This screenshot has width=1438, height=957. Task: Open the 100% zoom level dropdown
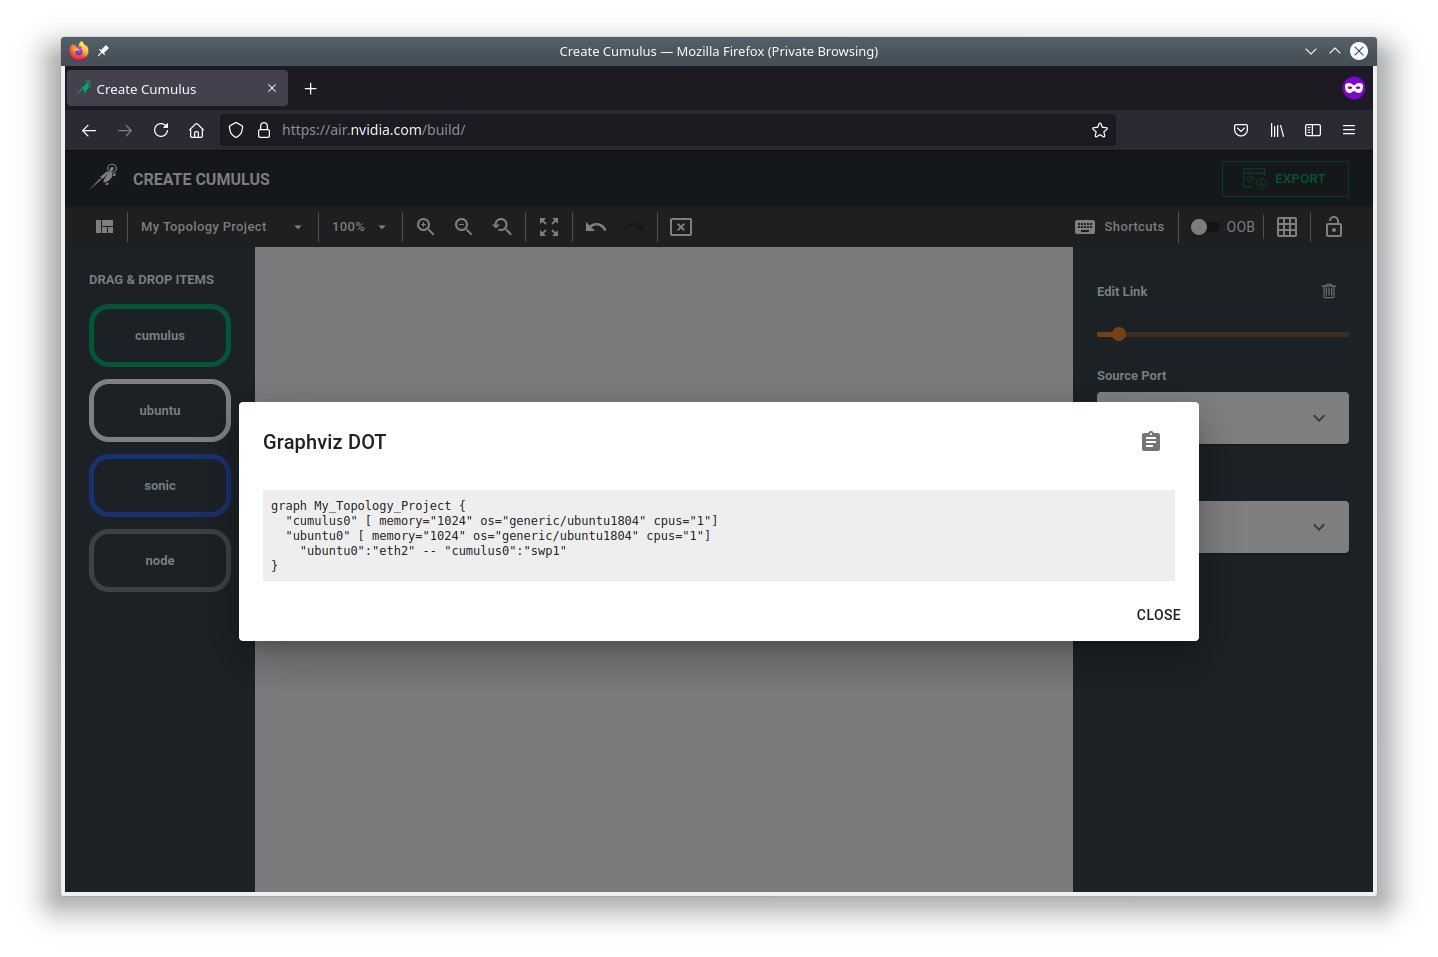(359, 227)
